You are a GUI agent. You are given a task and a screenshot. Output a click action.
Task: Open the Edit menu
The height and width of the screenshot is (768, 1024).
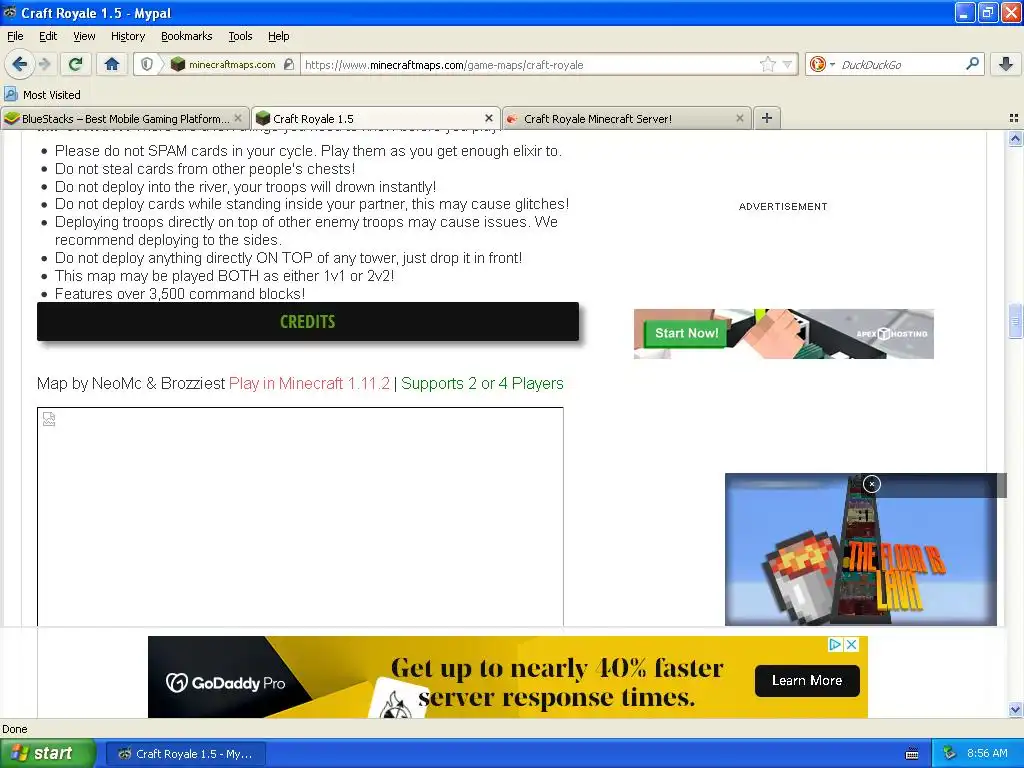click(48, 36)
